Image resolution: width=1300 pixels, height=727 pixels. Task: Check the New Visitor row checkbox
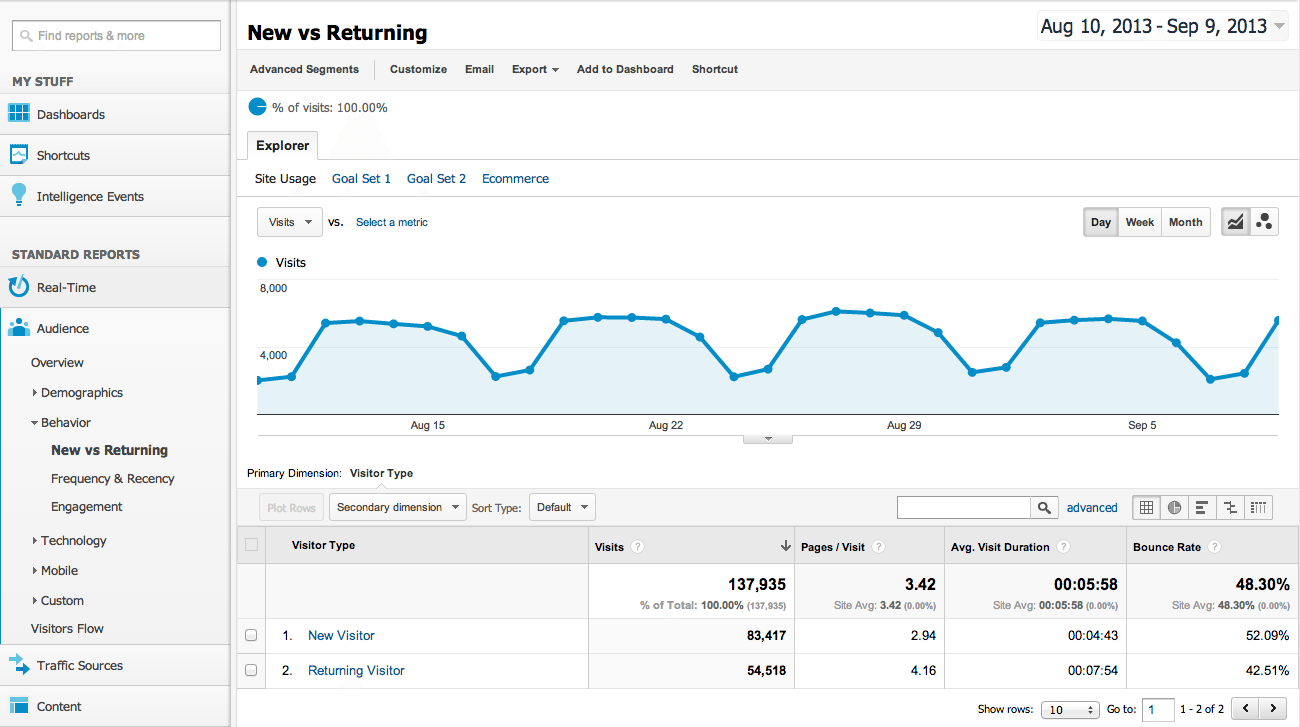coord(251,635)
